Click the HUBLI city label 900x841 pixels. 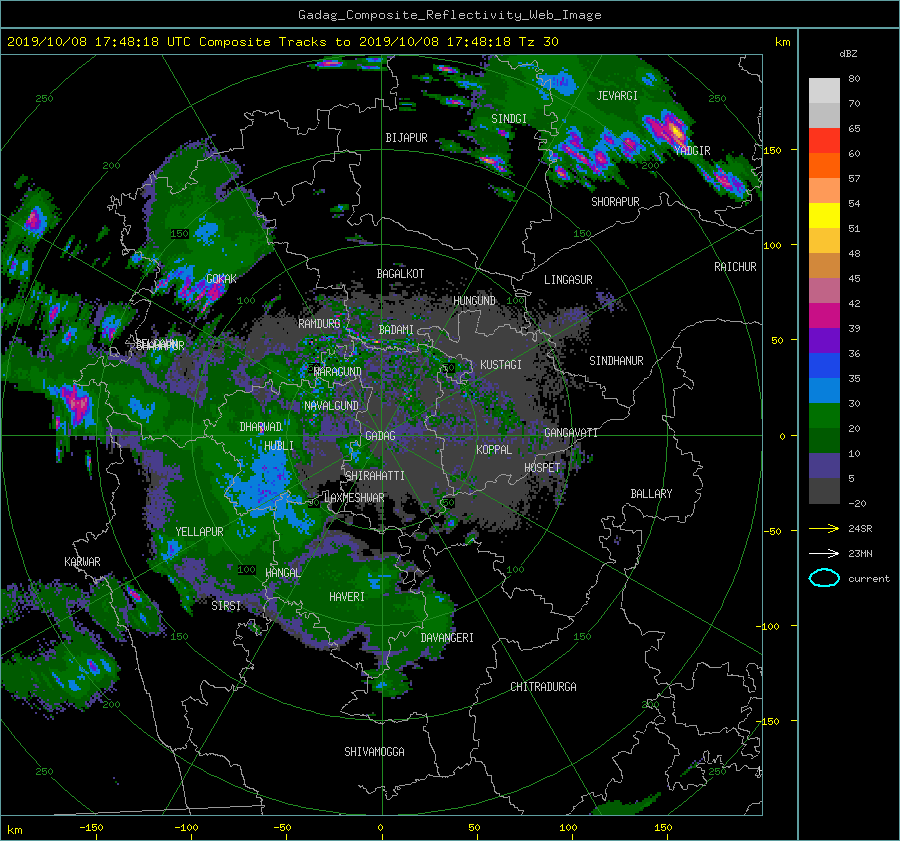click(279, 446)
